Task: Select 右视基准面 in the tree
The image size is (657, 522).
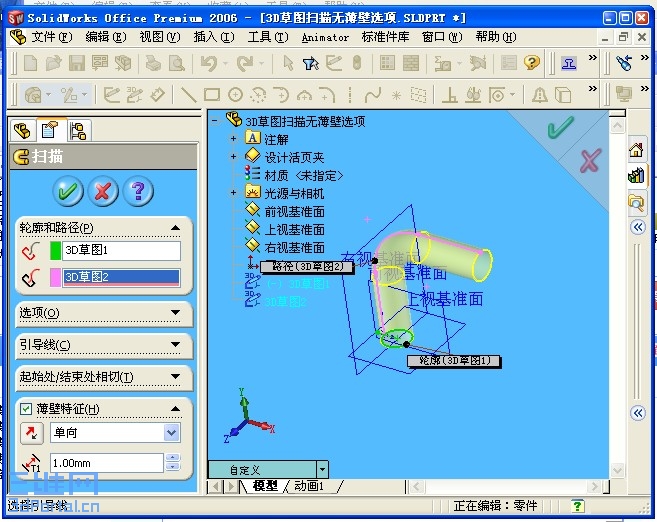Action: coord(294,248)
